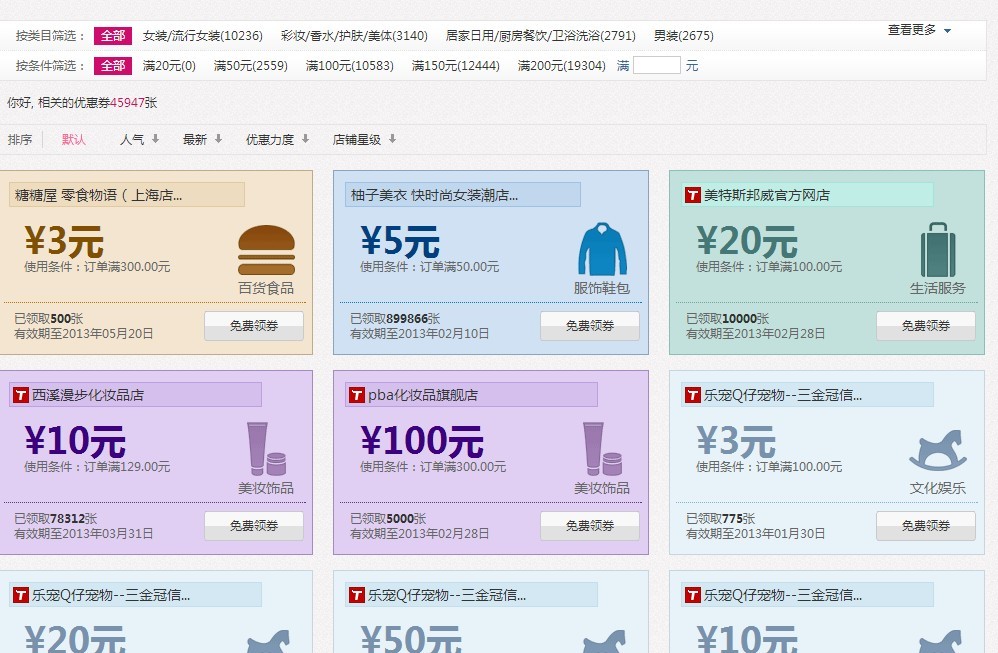
Task: Click the custom 满 amount input box
Action: tap(657, 65)
